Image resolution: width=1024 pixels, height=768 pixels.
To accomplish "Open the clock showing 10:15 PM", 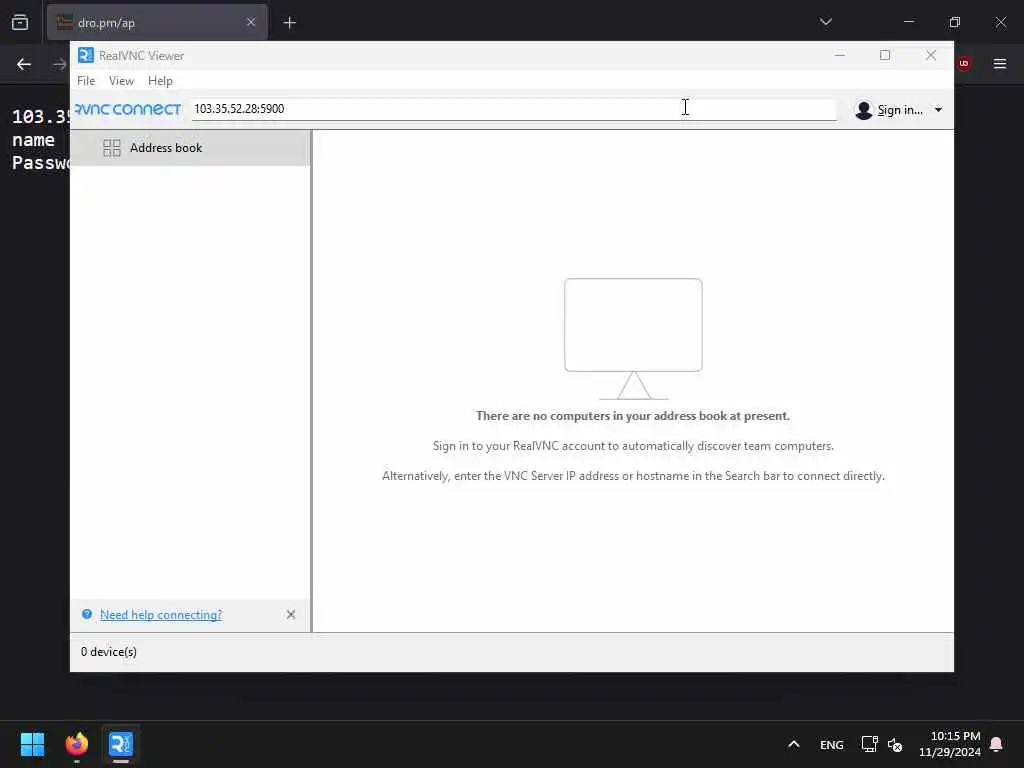I will [950, 744].
